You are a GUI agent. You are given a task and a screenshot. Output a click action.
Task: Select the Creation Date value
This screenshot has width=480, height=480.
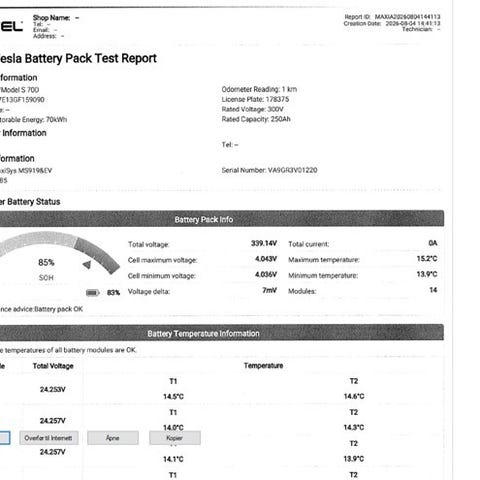[x=413, y=23]
